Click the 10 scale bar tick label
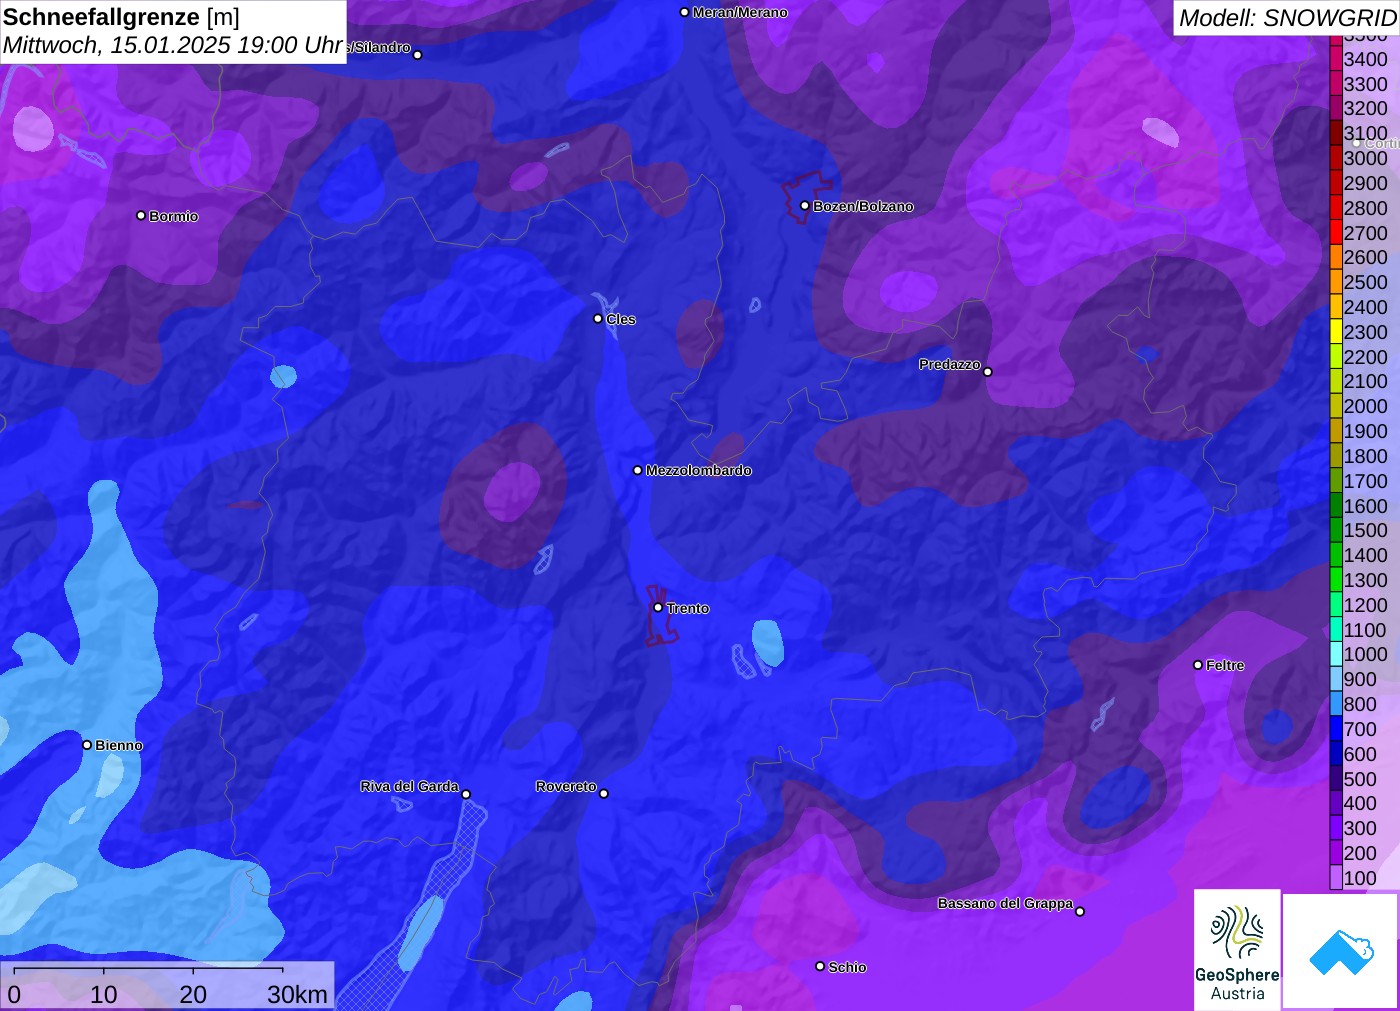 point(104,994)
